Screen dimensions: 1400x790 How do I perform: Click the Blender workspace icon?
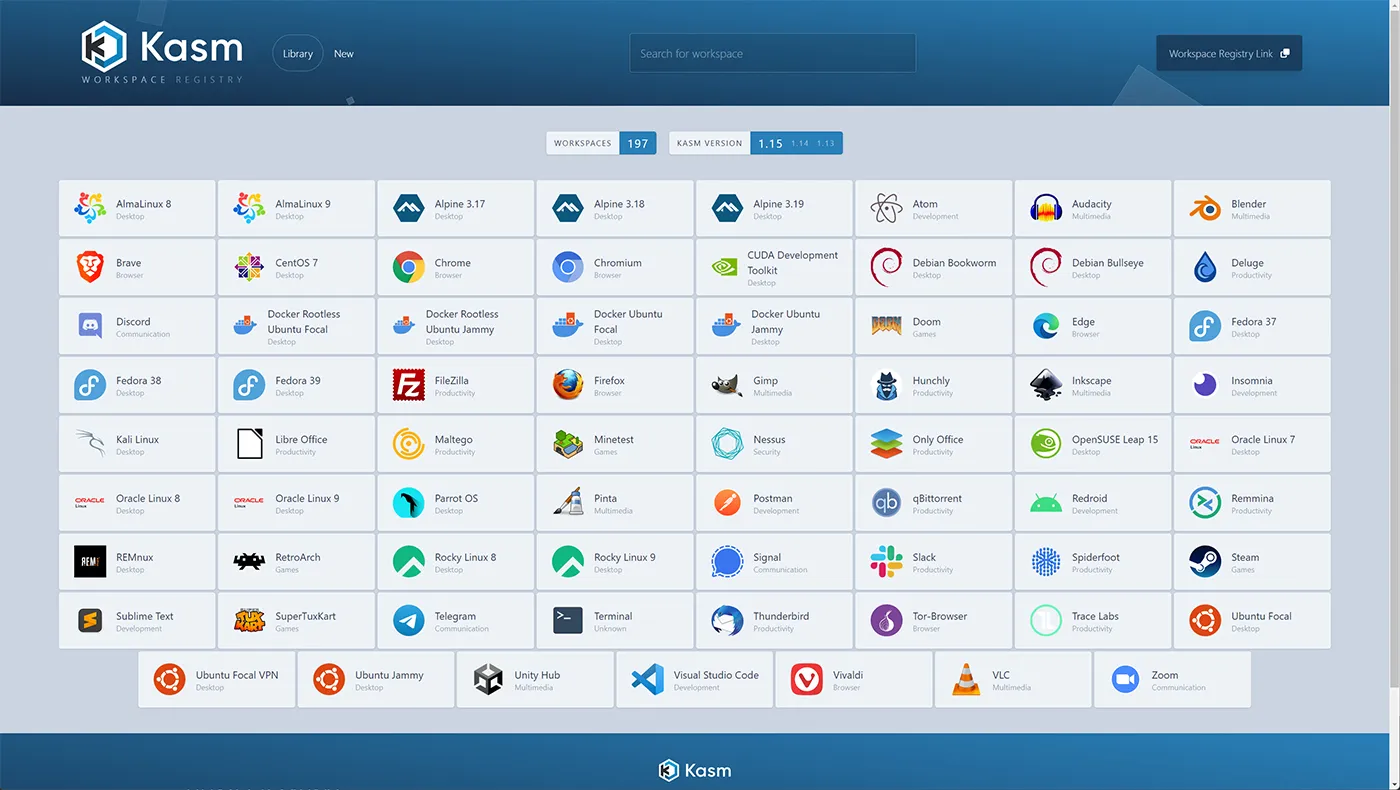point(1204,209)
